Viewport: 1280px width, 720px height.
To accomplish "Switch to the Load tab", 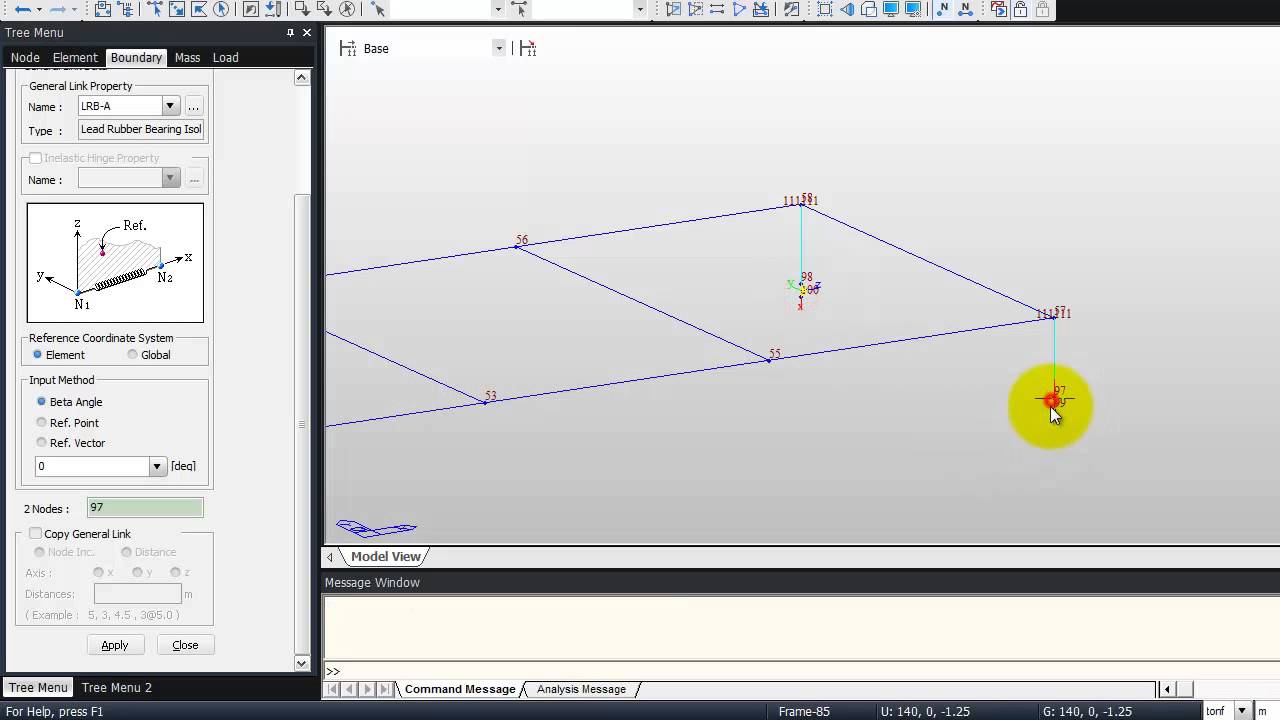I will pos(225,57).
